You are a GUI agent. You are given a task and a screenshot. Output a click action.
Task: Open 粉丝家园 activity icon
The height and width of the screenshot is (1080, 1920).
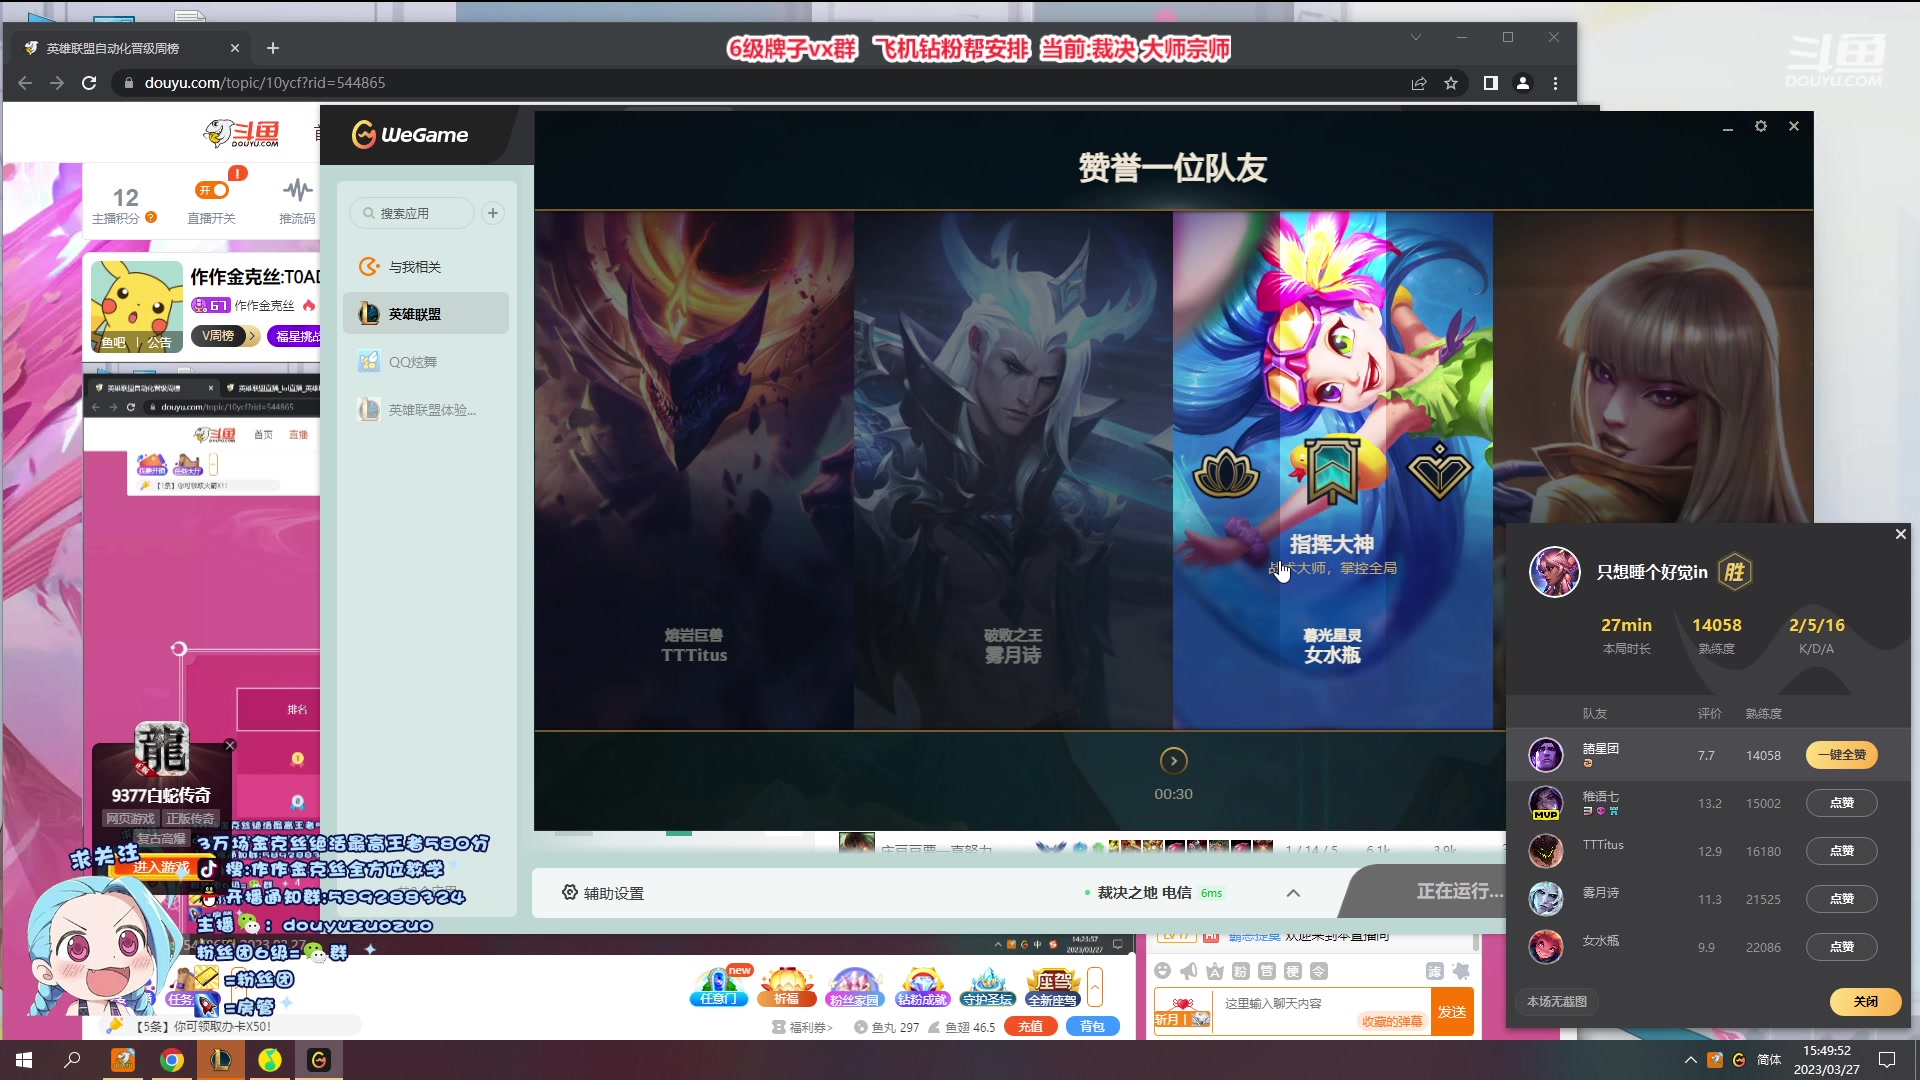coord(854,986)
